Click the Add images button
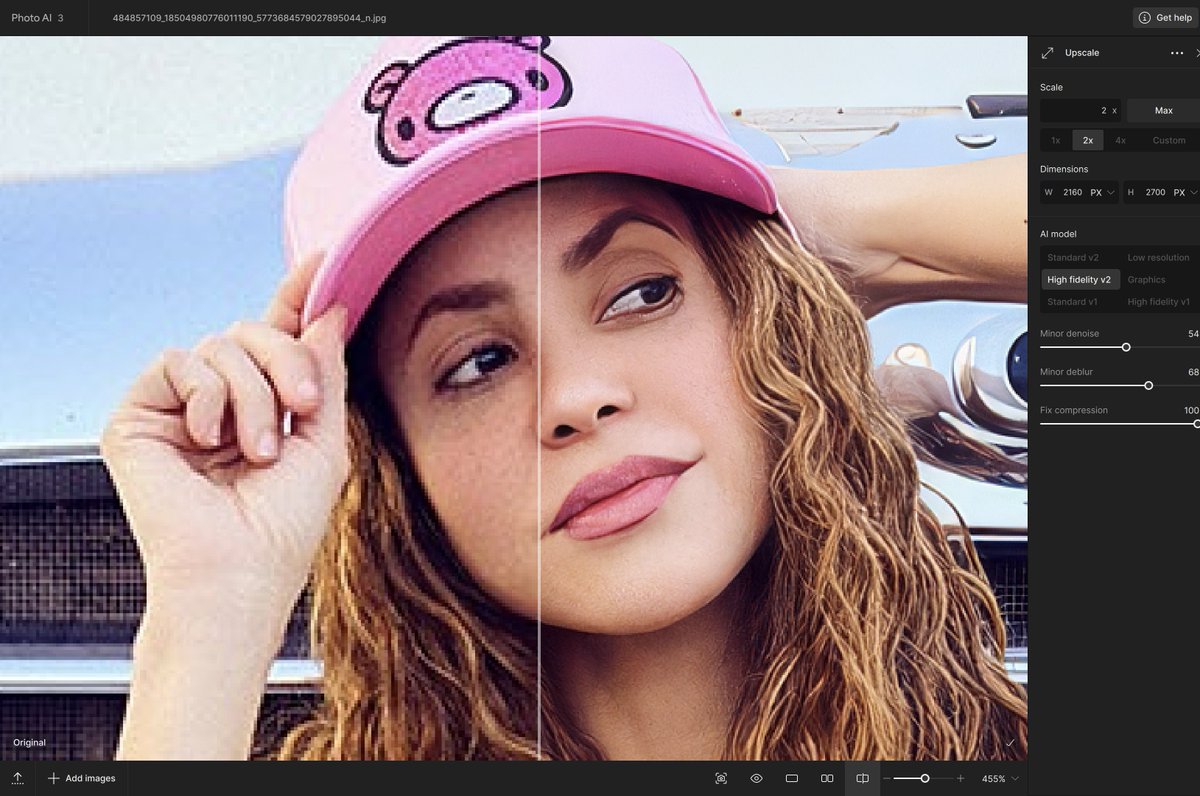 coord(81,778)
